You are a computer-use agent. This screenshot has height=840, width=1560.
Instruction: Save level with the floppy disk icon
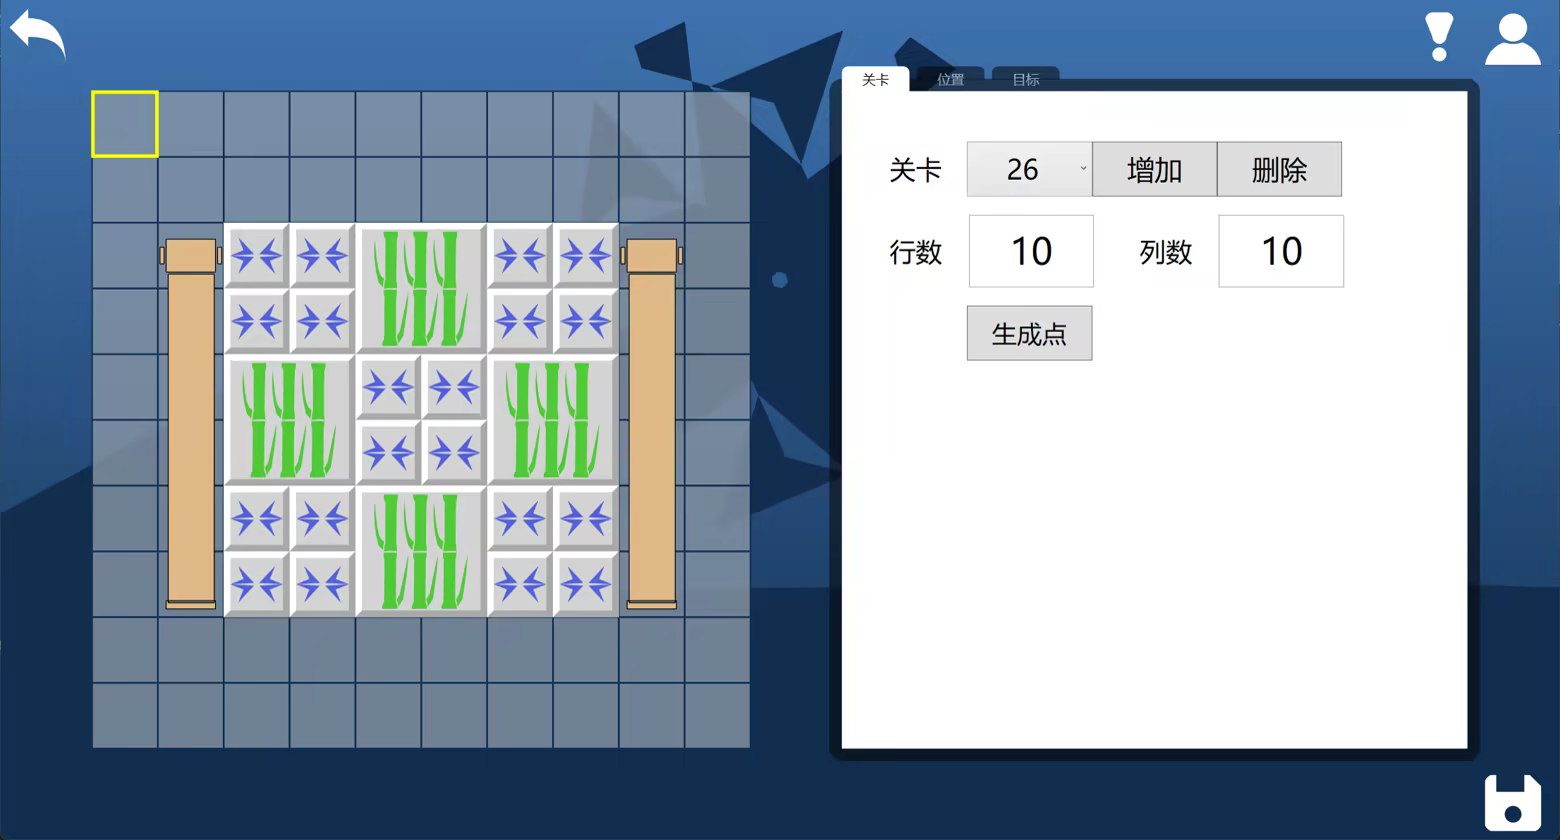click(x=1512, y=802)
